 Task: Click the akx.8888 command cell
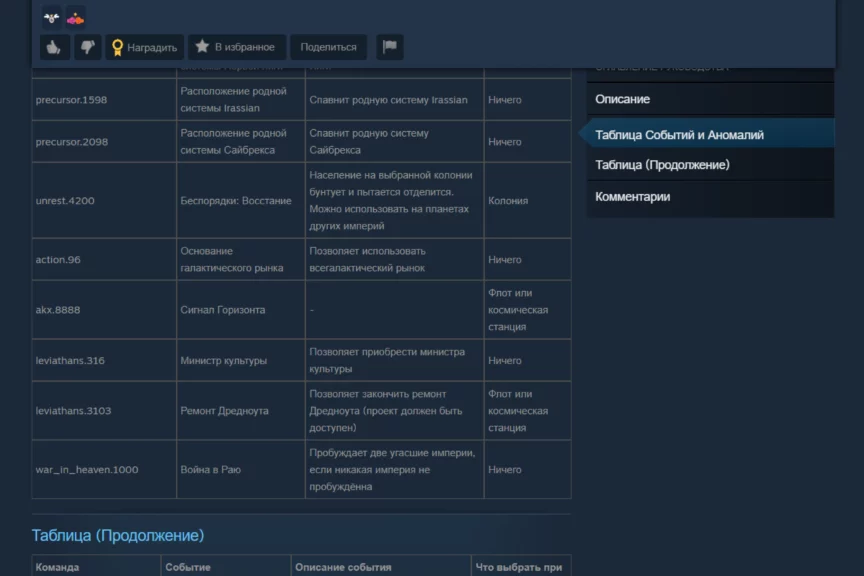pyautogui.click(x=58, y=310)
